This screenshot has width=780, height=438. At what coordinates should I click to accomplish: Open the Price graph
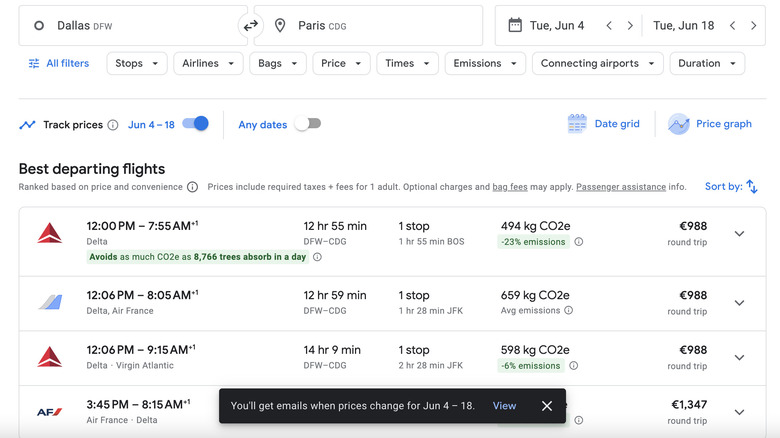click(709, 124)
